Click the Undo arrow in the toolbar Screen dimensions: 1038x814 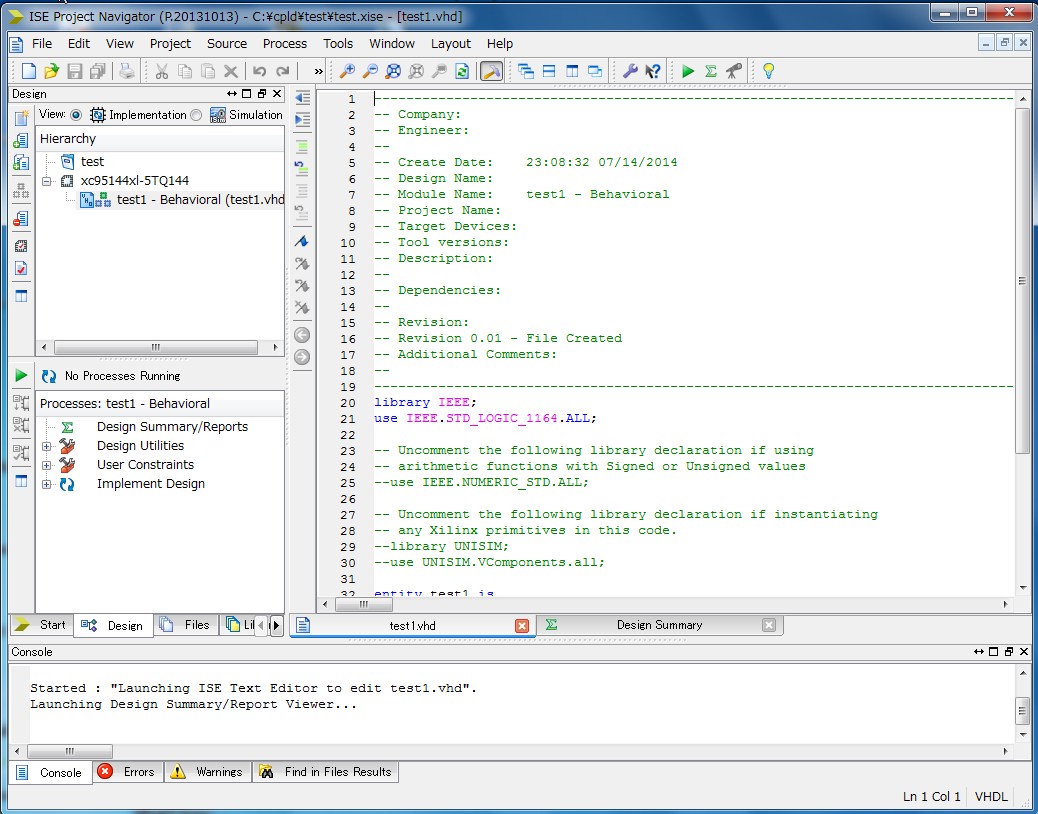[x=260, y=71]
